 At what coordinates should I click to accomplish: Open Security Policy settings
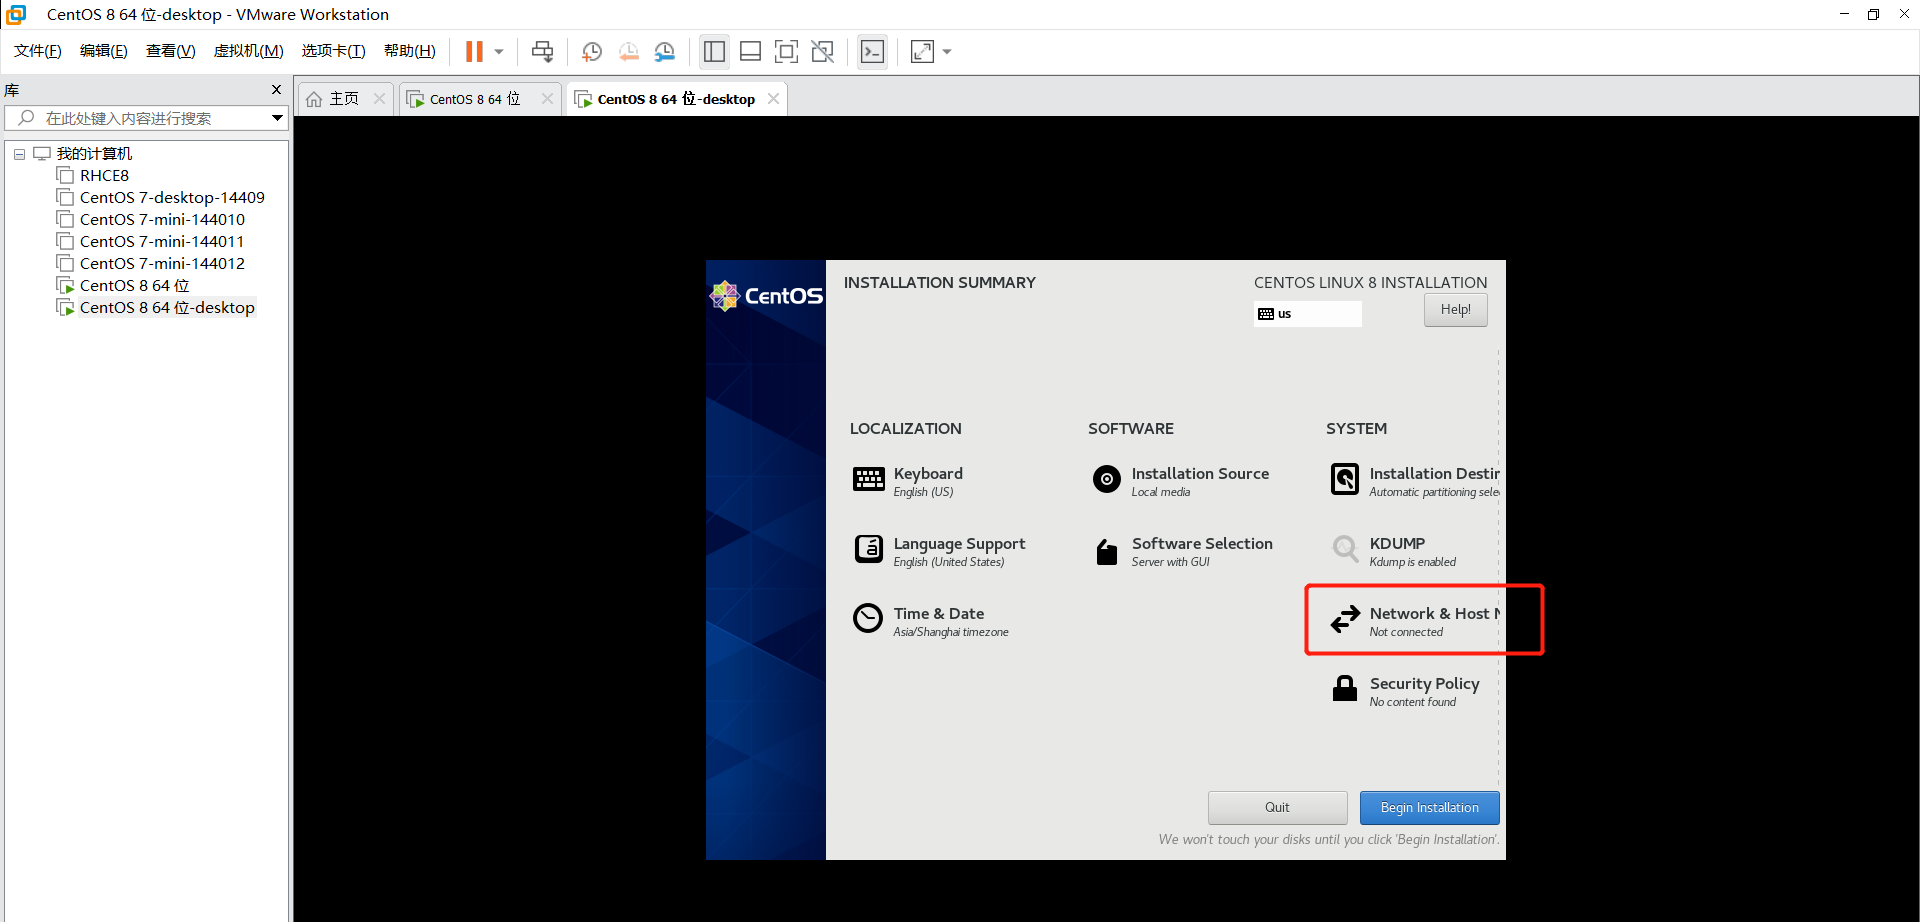coord(1424,691)
